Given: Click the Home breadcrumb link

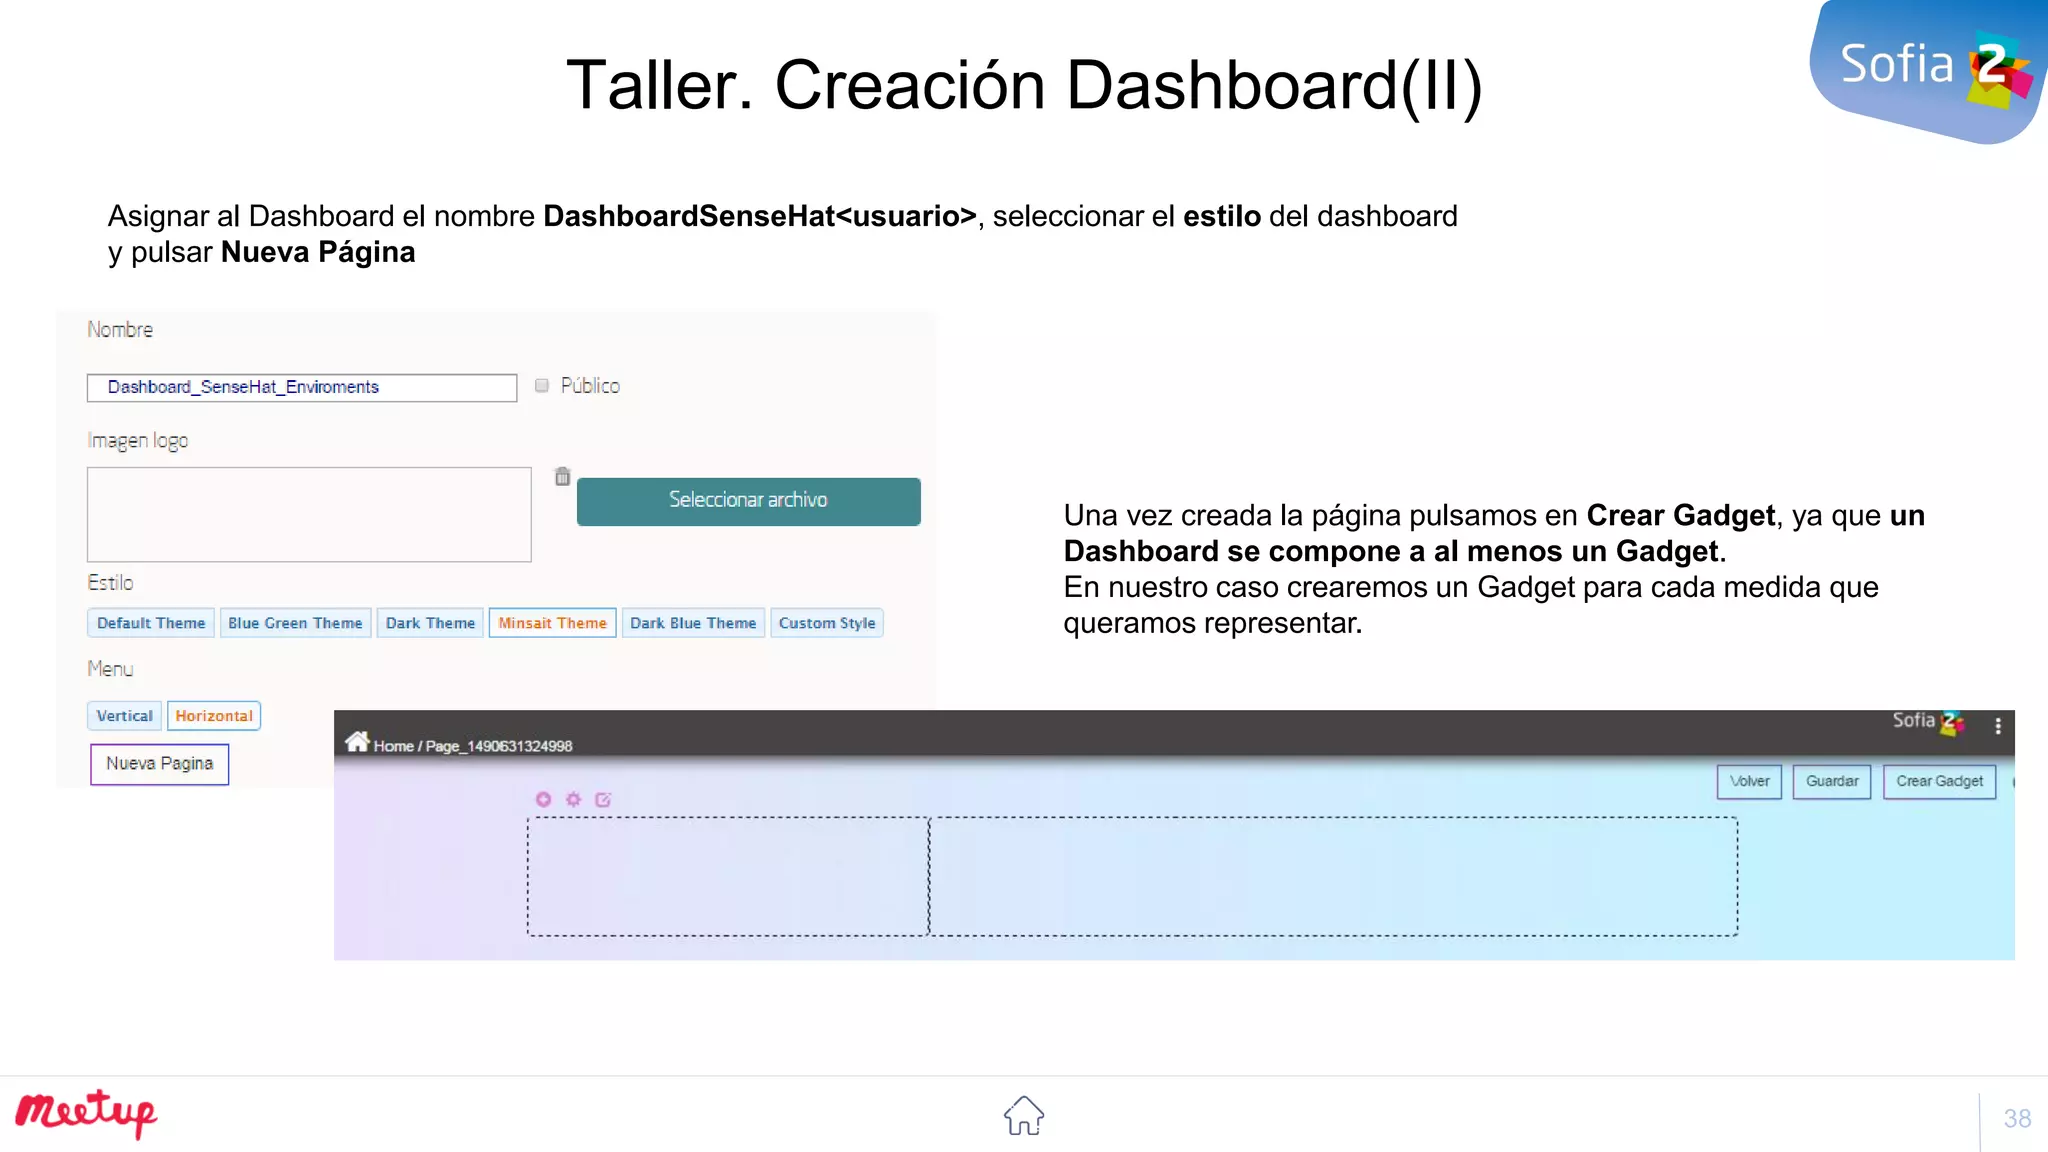Looking at the screenshot, I should [393, 746].
